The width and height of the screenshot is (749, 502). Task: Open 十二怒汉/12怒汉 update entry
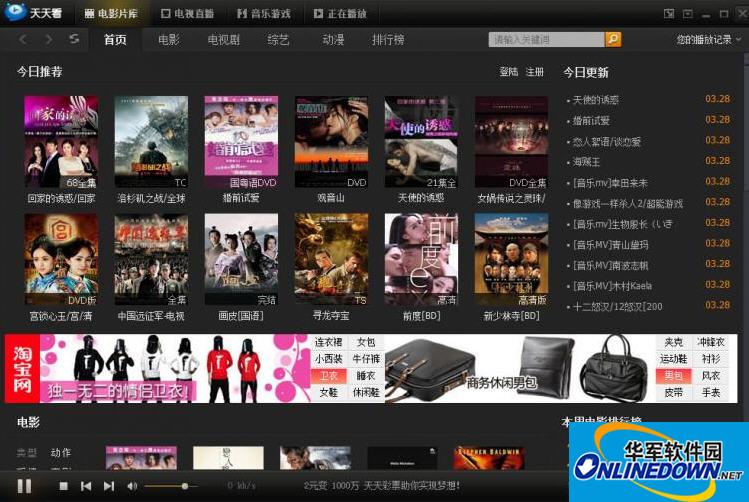(x=617, y=306)
